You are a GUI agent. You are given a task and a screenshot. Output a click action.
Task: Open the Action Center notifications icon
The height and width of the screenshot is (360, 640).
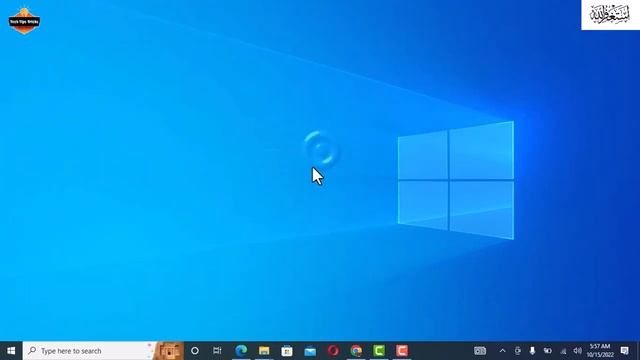[x=624, y=351]
